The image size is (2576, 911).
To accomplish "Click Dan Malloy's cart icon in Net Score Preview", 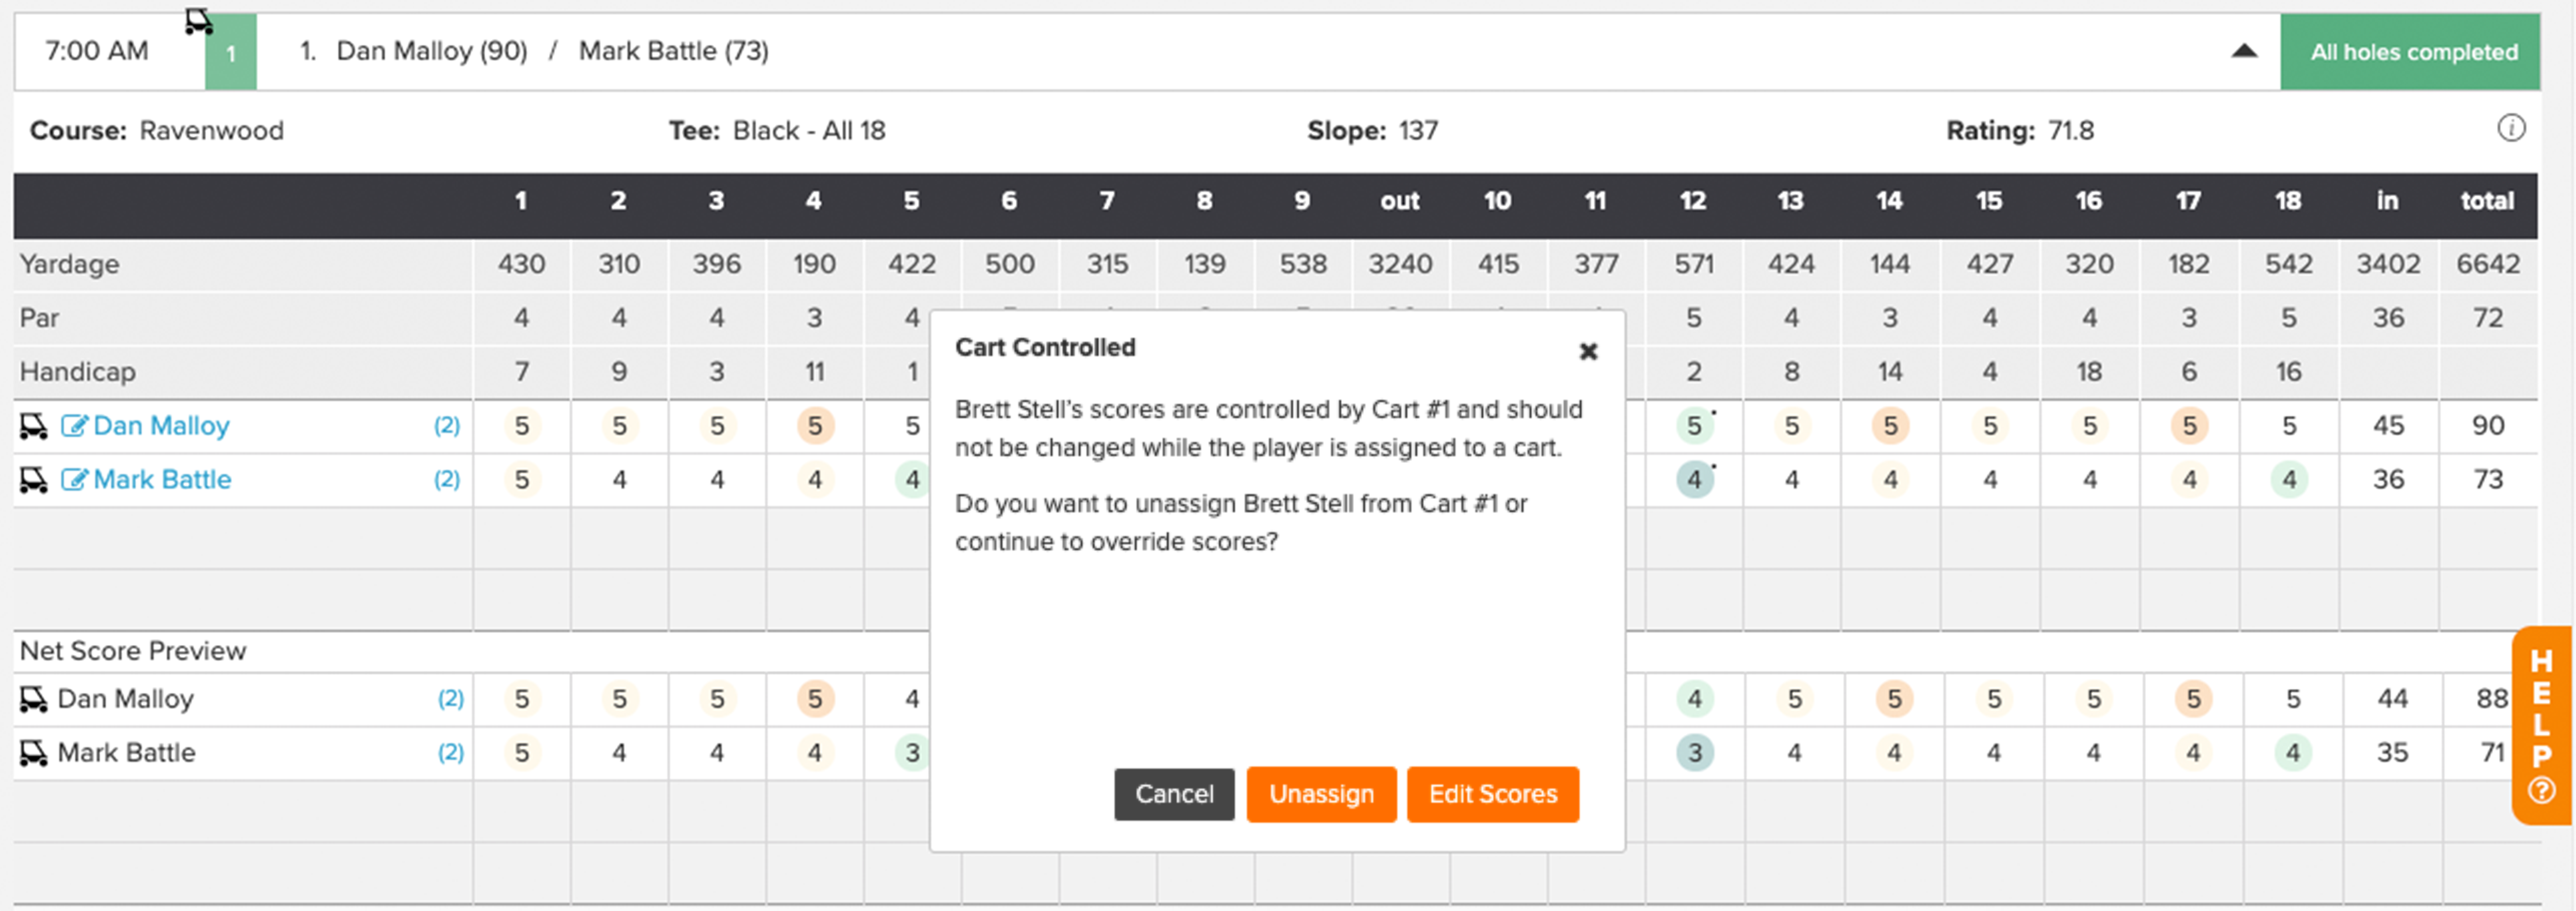I will [x=33, y=699].
